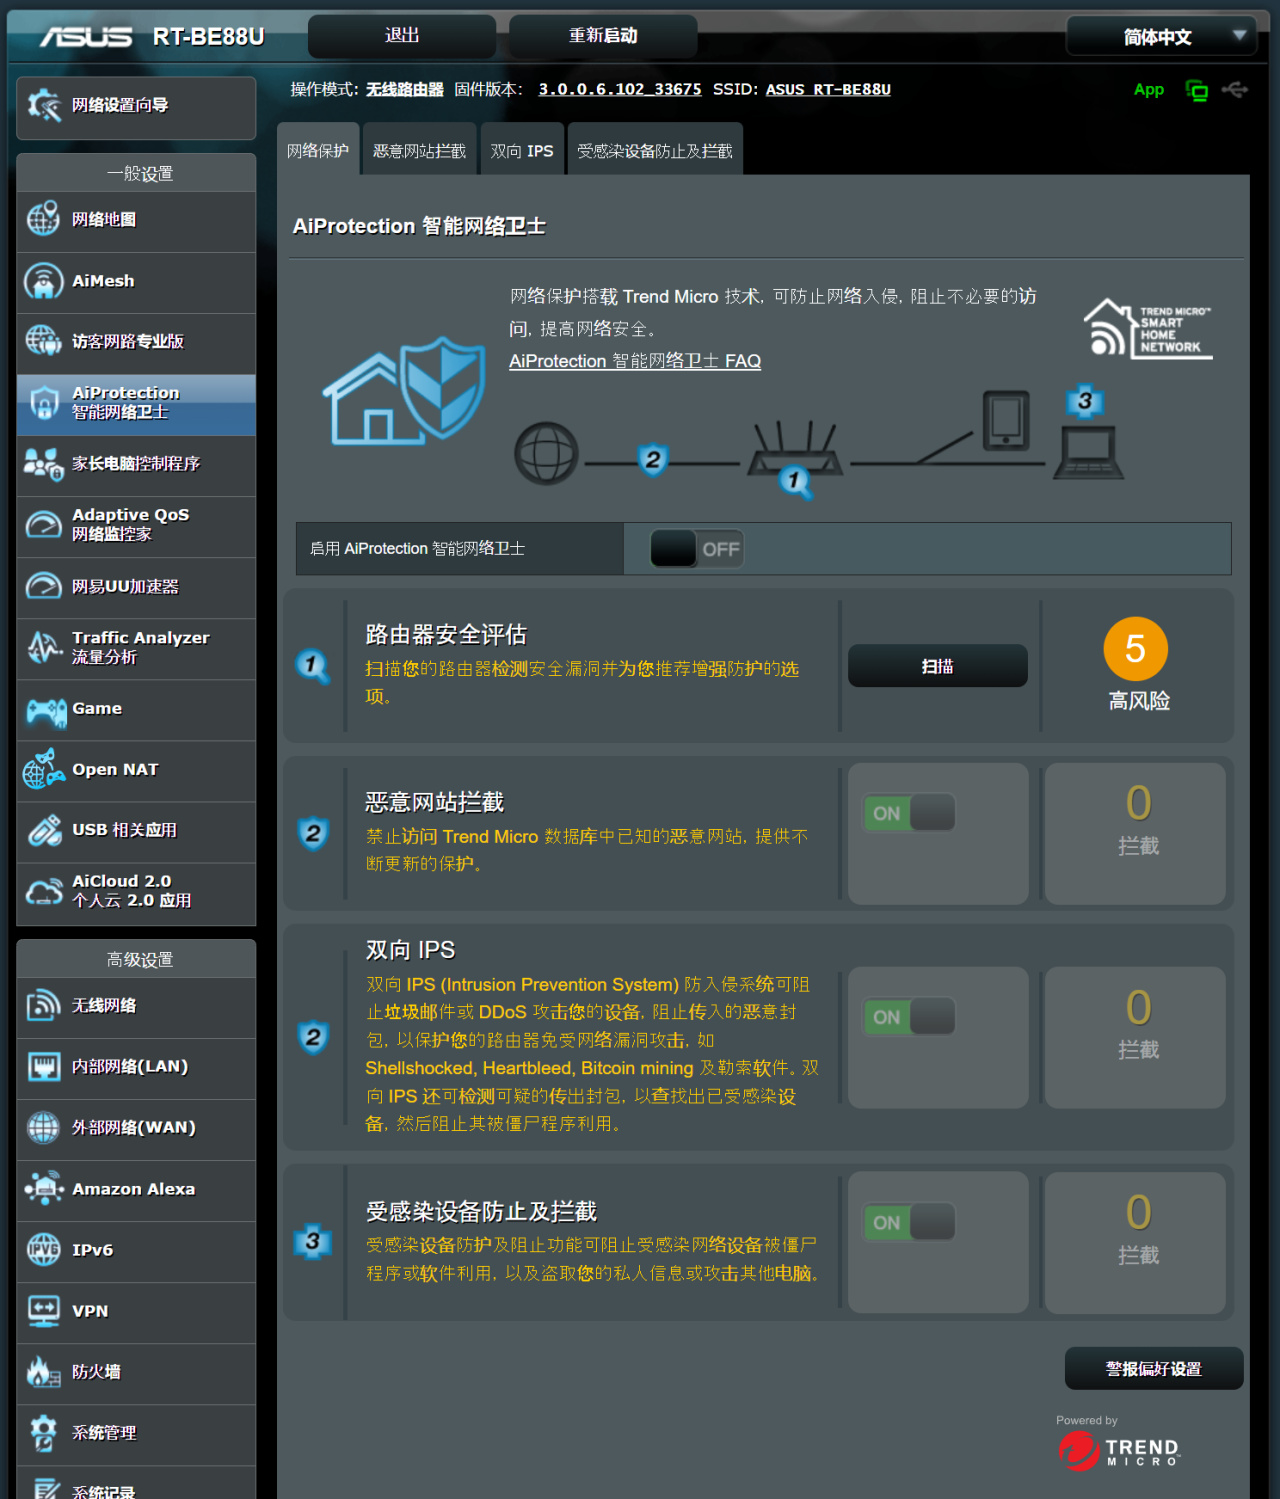This screenshot has width=1280, height=1499.
Task: Open 家长电脑控制程序 icon
Action: pyautogui.click(x=43, y=464)
